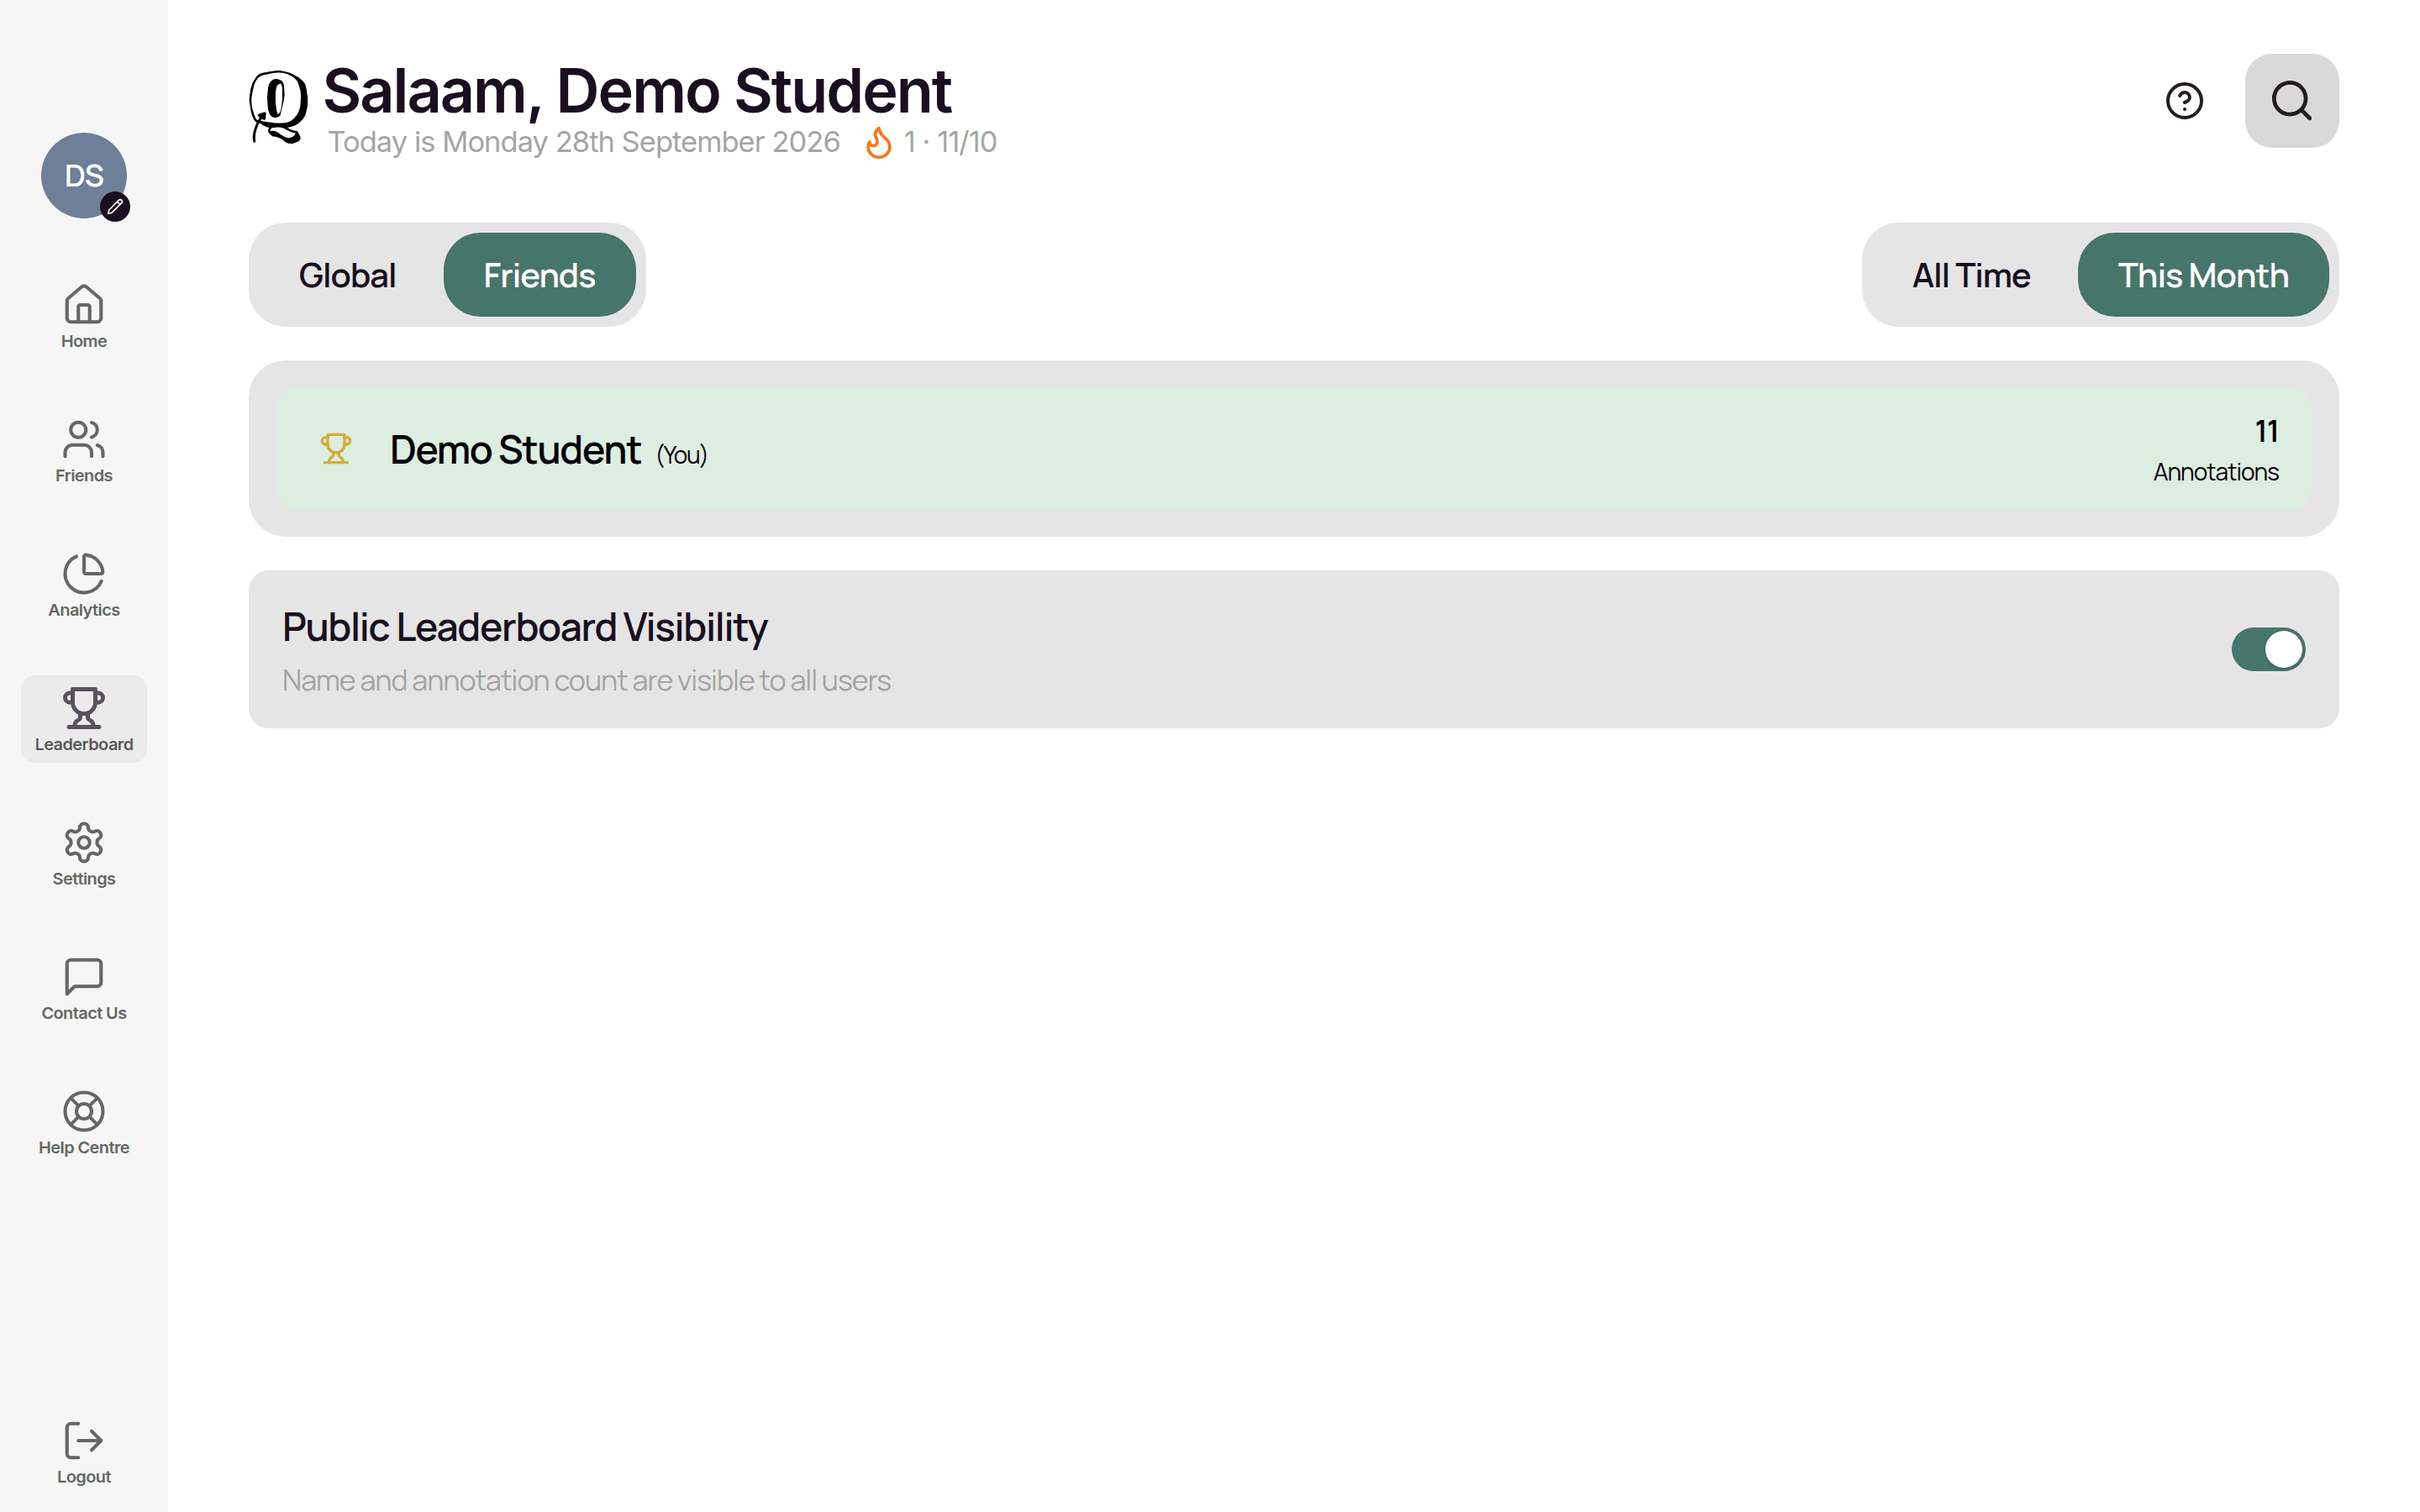Open the Home page from sidebar
This screenshot has width=2420, height=1512.
tap(84, 316)
